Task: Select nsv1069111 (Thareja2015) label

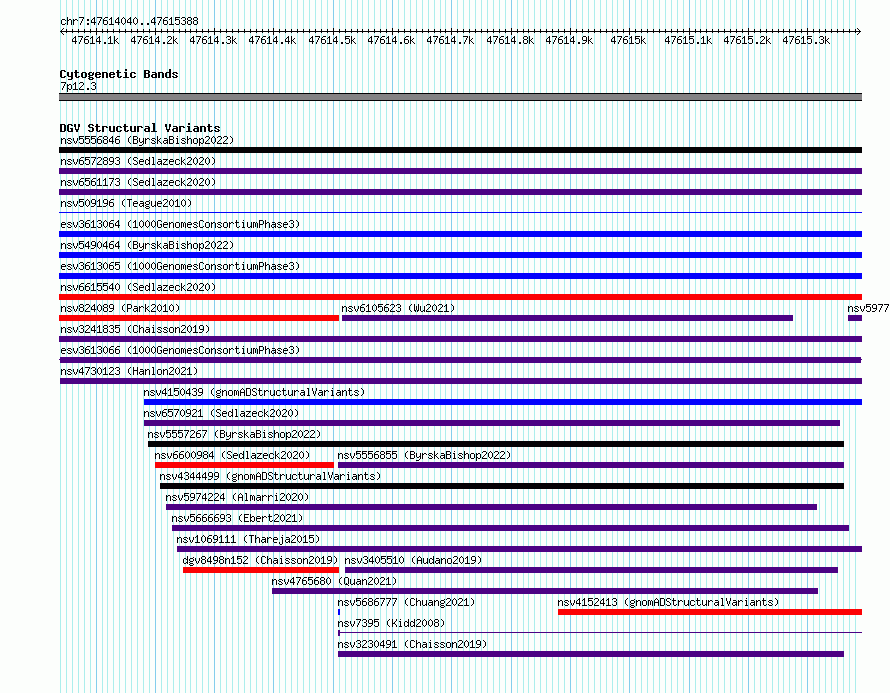Action: 247,539
